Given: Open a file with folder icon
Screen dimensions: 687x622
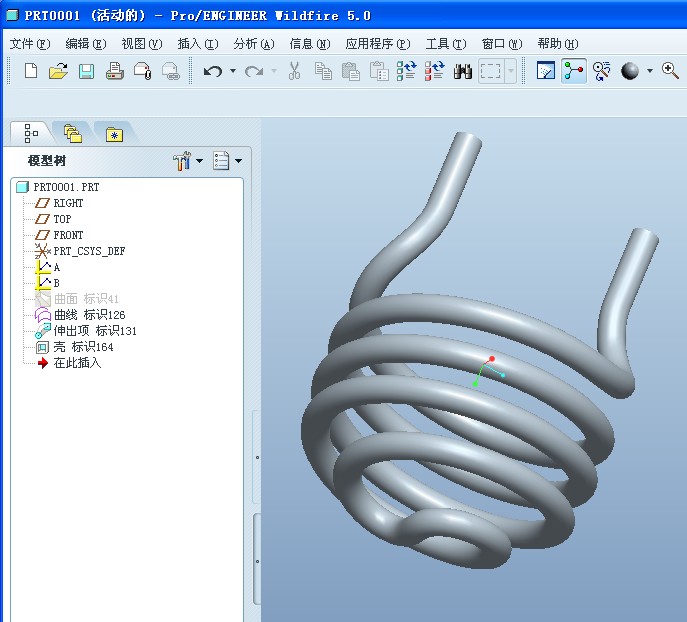Looking at the screenshot, I should point(58,71).
